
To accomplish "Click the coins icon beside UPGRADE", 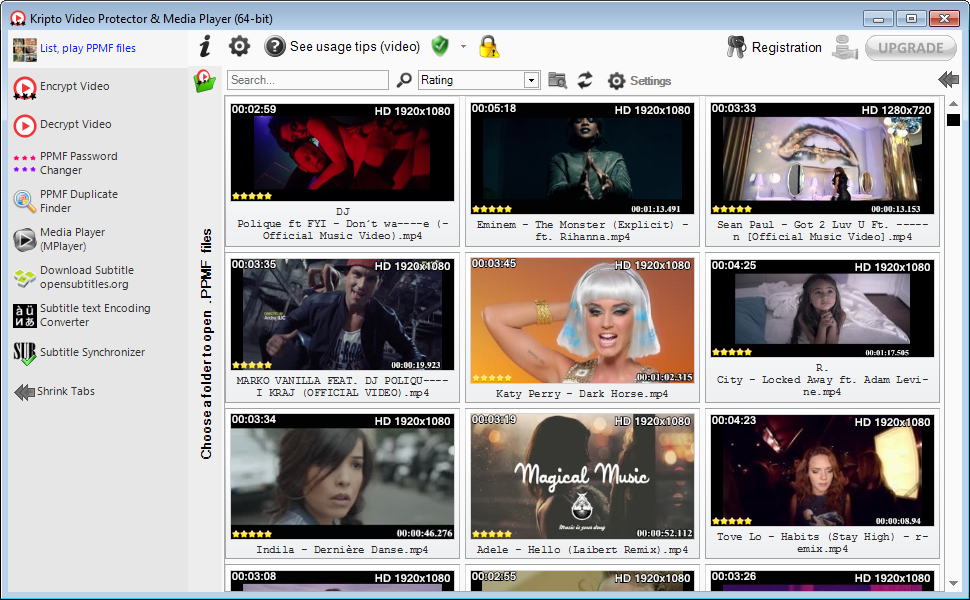I will 844,48.
